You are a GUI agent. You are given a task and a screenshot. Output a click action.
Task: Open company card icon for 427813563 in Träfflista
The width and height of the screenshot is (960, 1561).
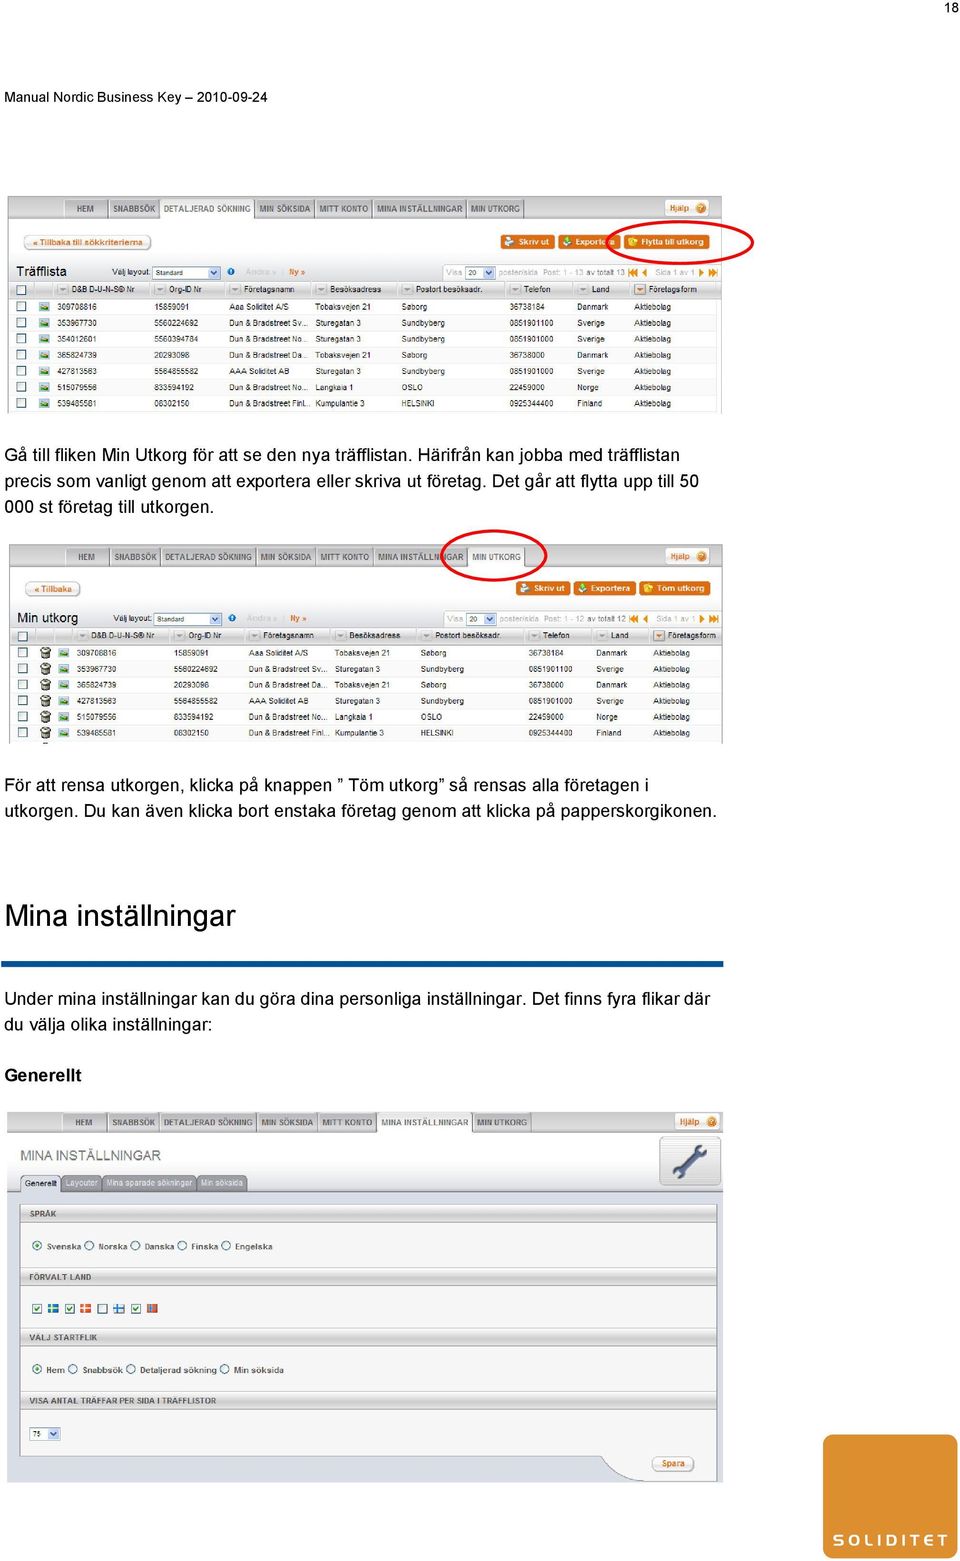[x=44, y=371]
